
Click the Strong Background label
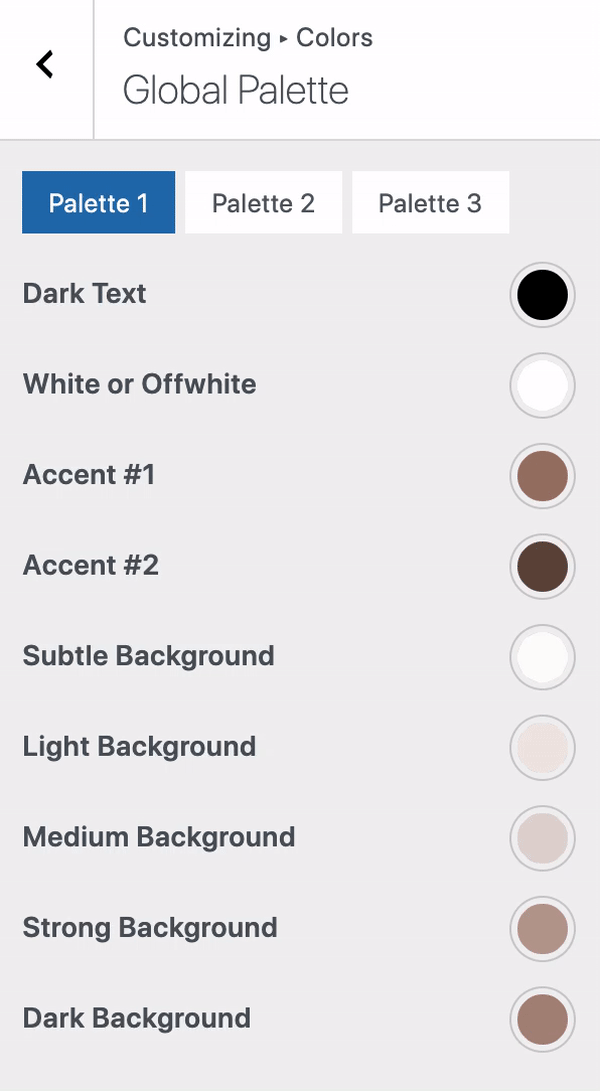[150, 928]
